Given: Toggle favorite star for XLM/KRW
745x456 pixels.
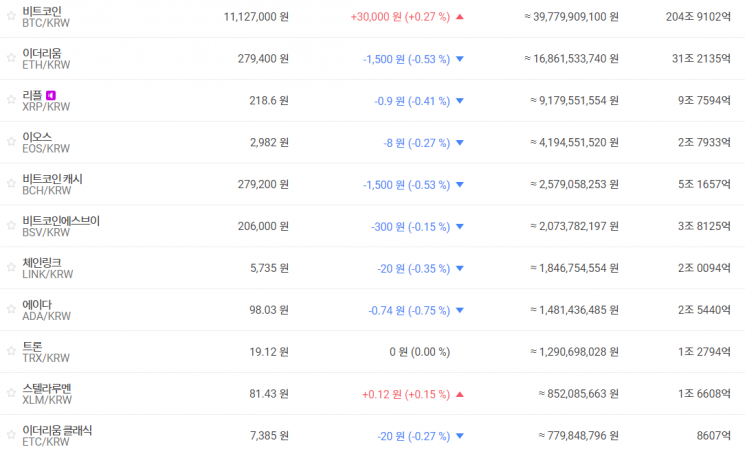Looking at the screenshot, I should pos(11,393).
